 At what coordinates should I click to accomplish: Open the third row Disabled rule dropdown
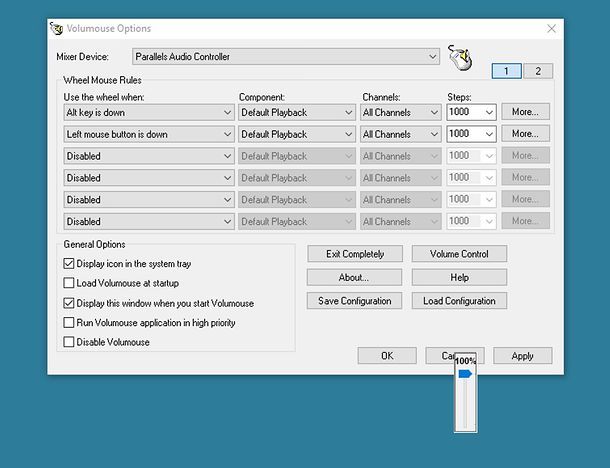[148, 156]
